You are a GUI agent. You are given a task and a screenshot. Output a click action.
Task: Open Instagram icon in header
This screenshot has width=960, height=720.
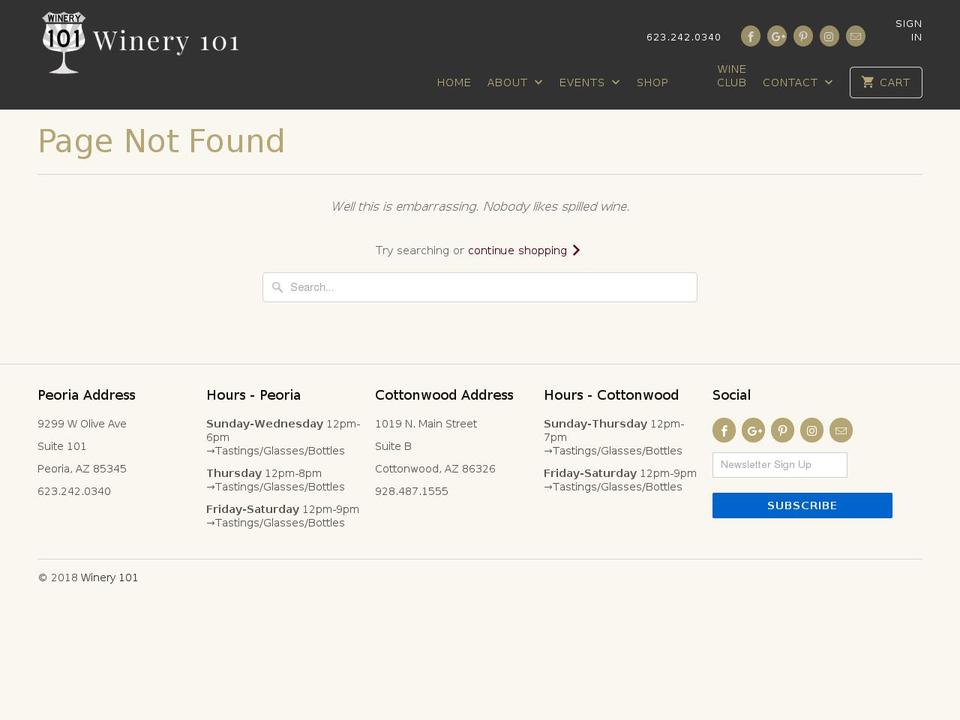click(829, 36)
